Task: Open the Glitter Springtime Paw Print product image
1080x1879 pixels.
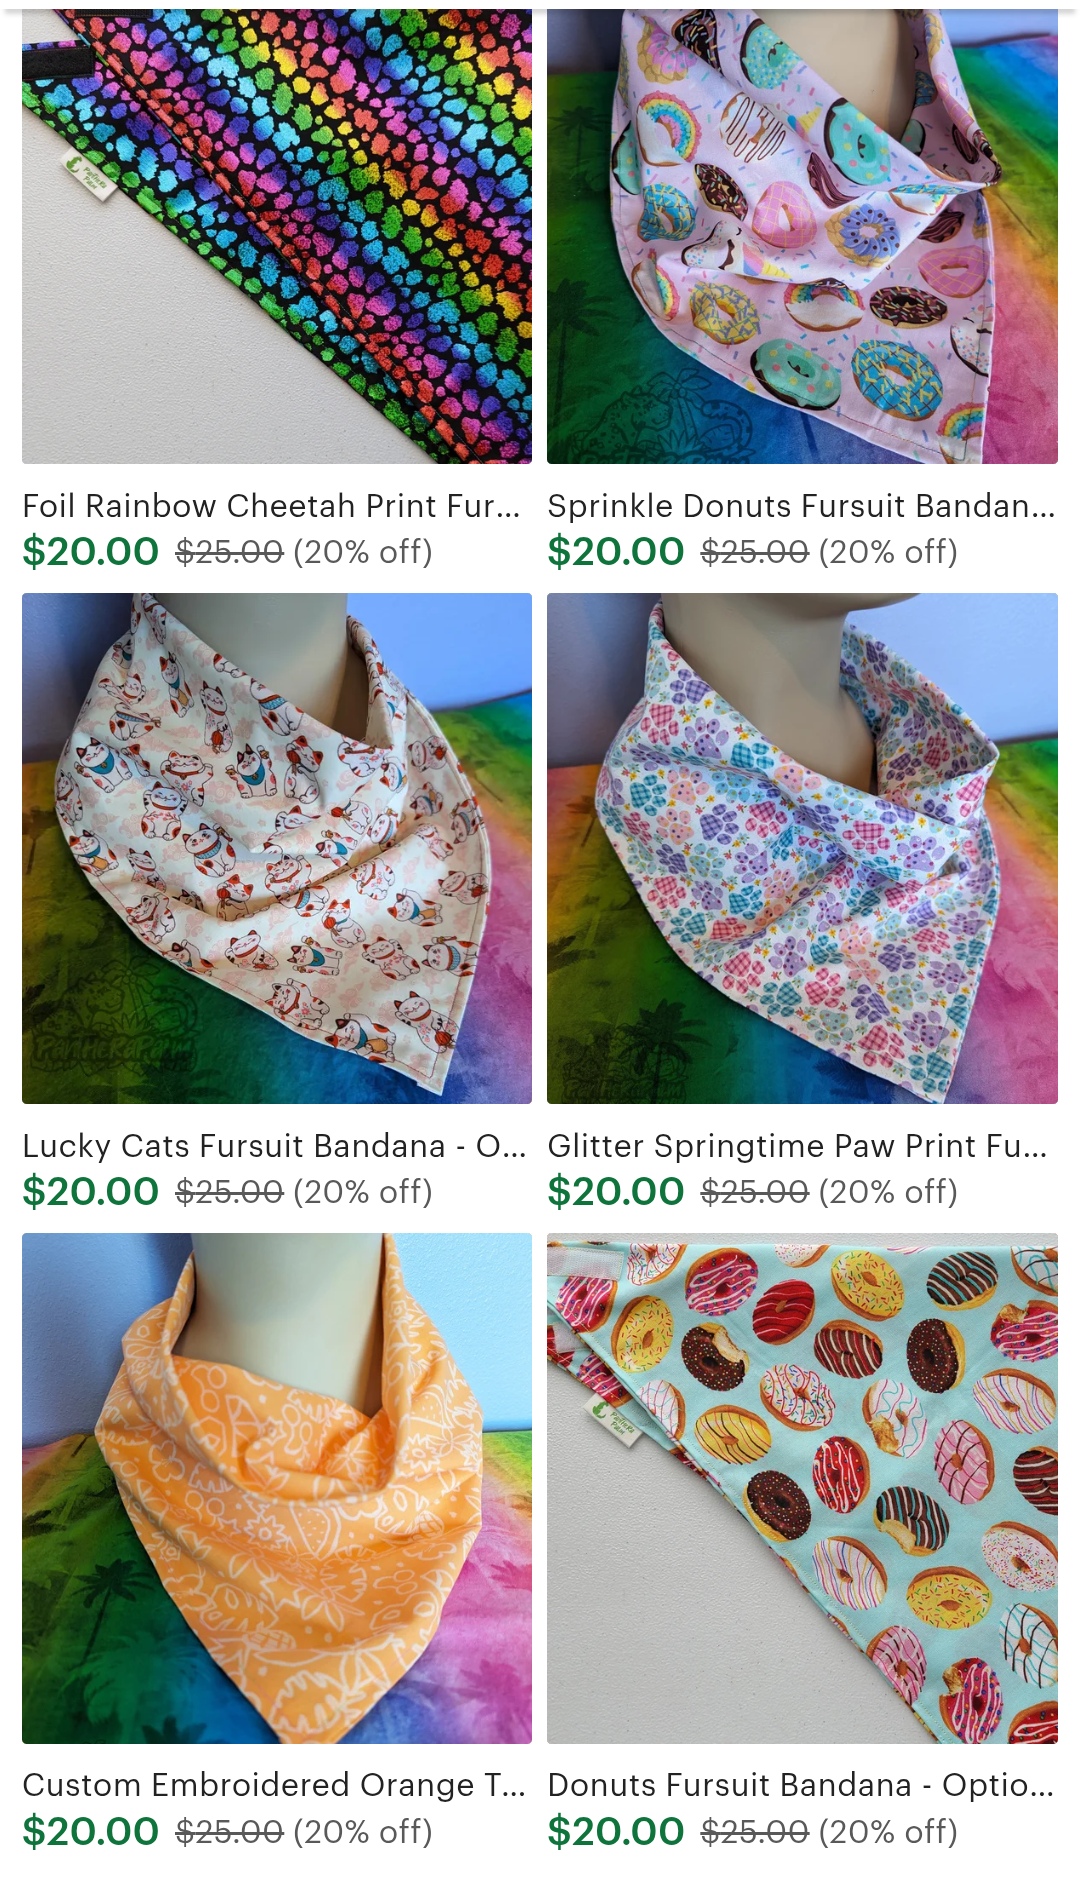Action: click(x=802, y=848)
